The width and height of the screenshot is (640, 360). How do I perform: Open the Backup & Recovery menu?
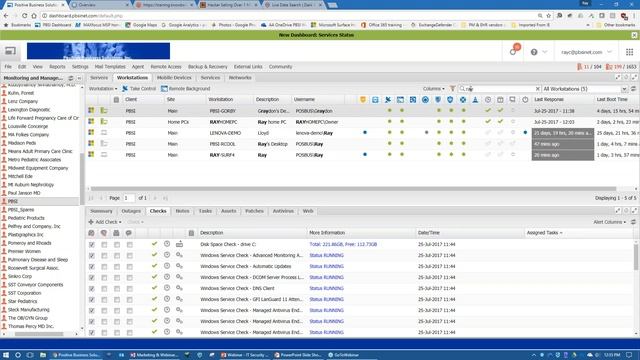207,67
